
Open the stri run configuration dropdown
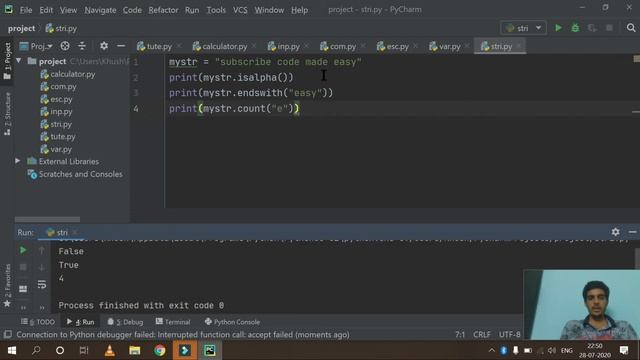[x=523, y=28]
